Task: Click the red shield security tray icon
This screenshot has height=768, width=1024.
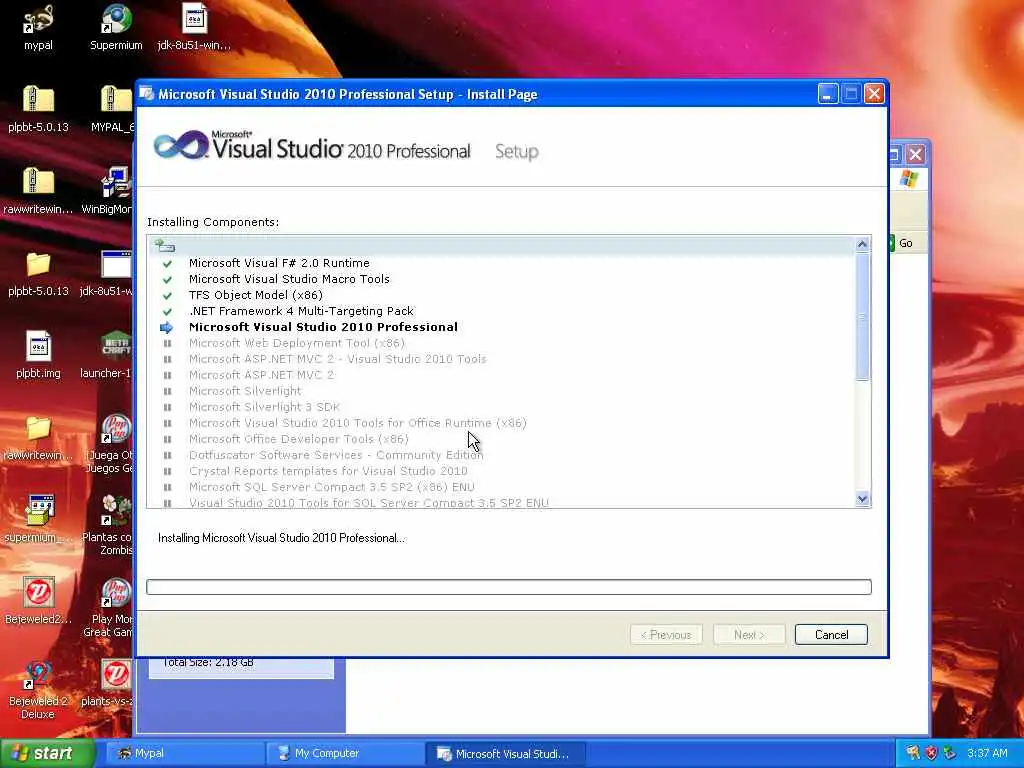Action: coord(931,753)
